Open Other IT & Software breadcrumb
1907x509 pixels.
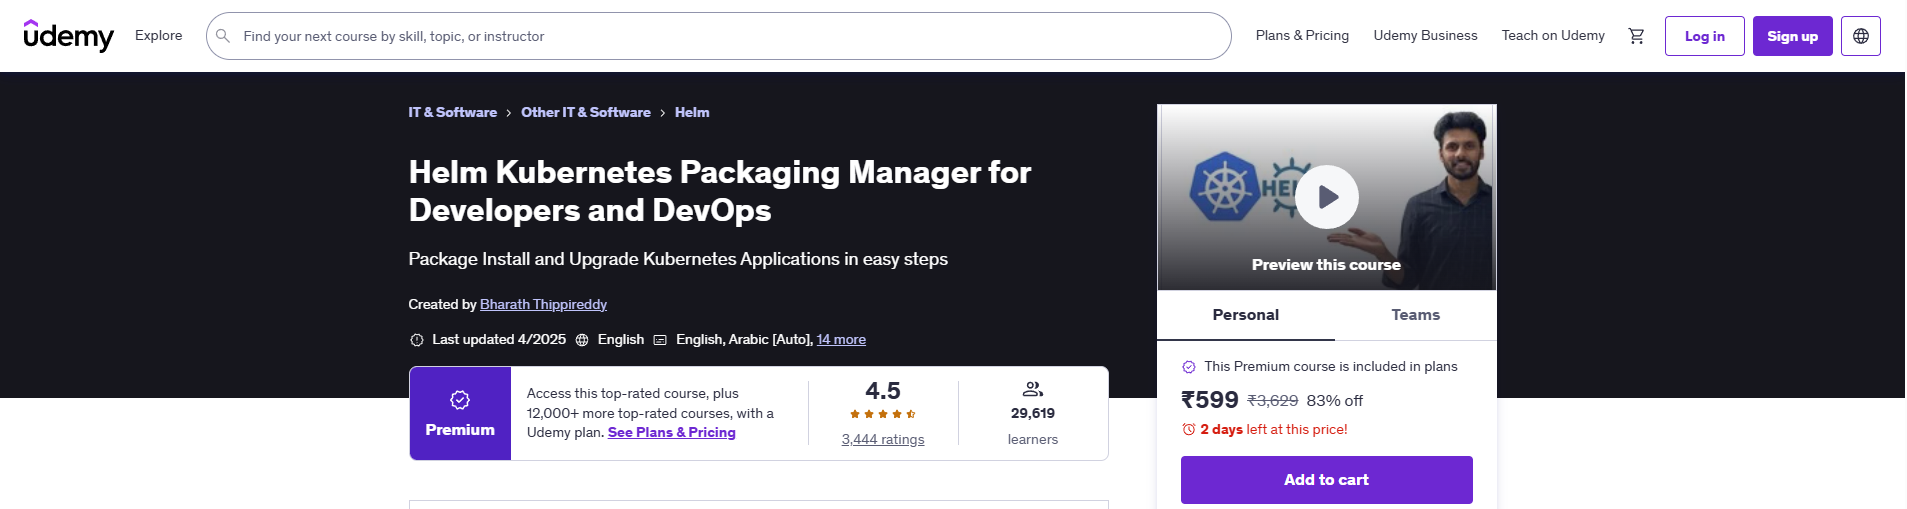click(586, 112)
